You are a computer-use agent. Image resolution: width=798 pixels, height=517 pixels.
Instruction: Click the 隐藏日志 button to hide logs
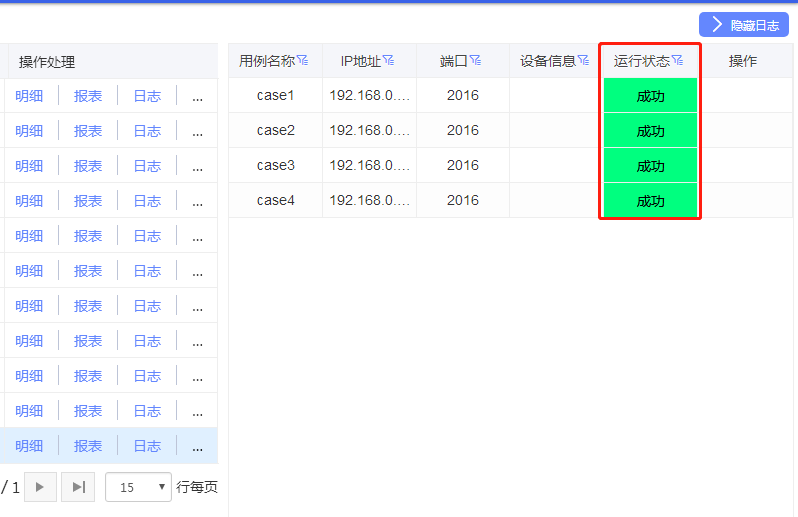[x=743, y=25]
